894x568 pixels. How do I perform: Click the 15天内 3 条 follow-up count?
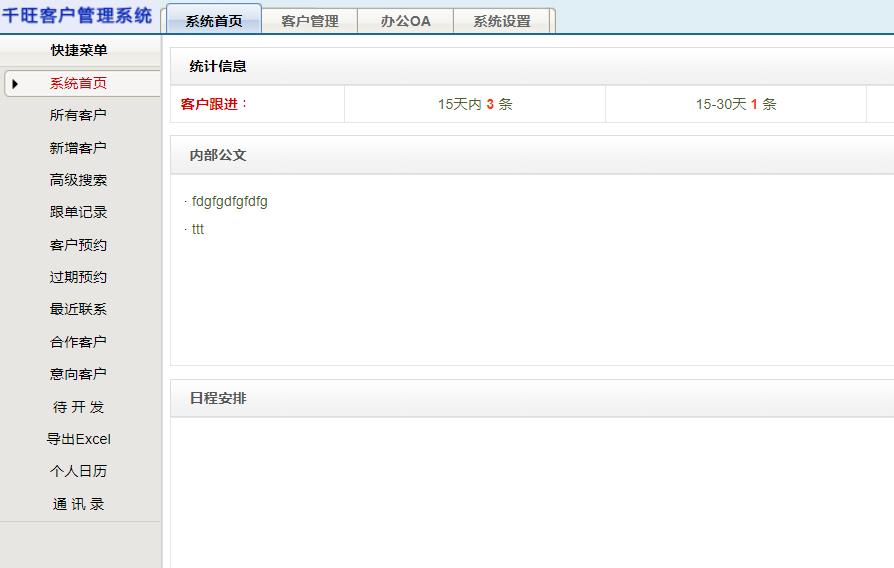(475, 104)
